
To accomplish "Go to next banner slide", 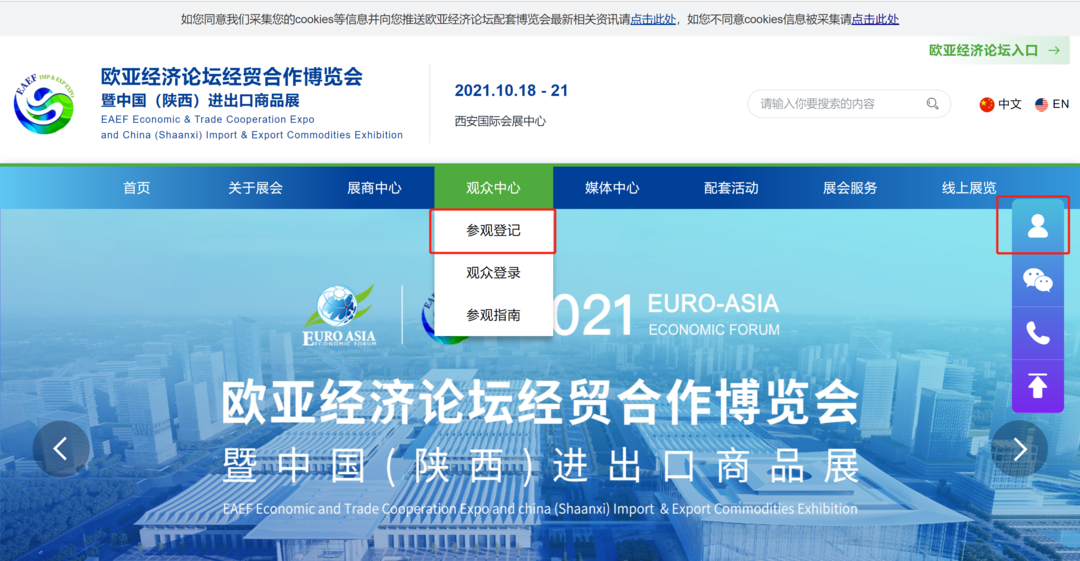I will click(x=1019, y=449).
